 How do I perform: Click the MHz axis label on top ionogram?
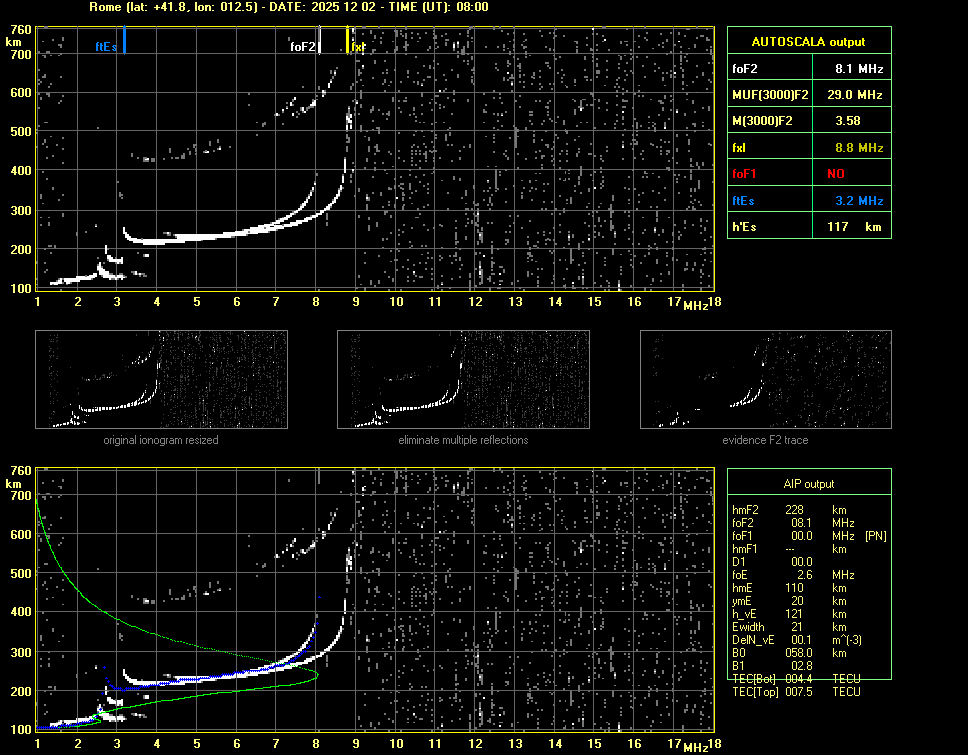pos(695,304)
